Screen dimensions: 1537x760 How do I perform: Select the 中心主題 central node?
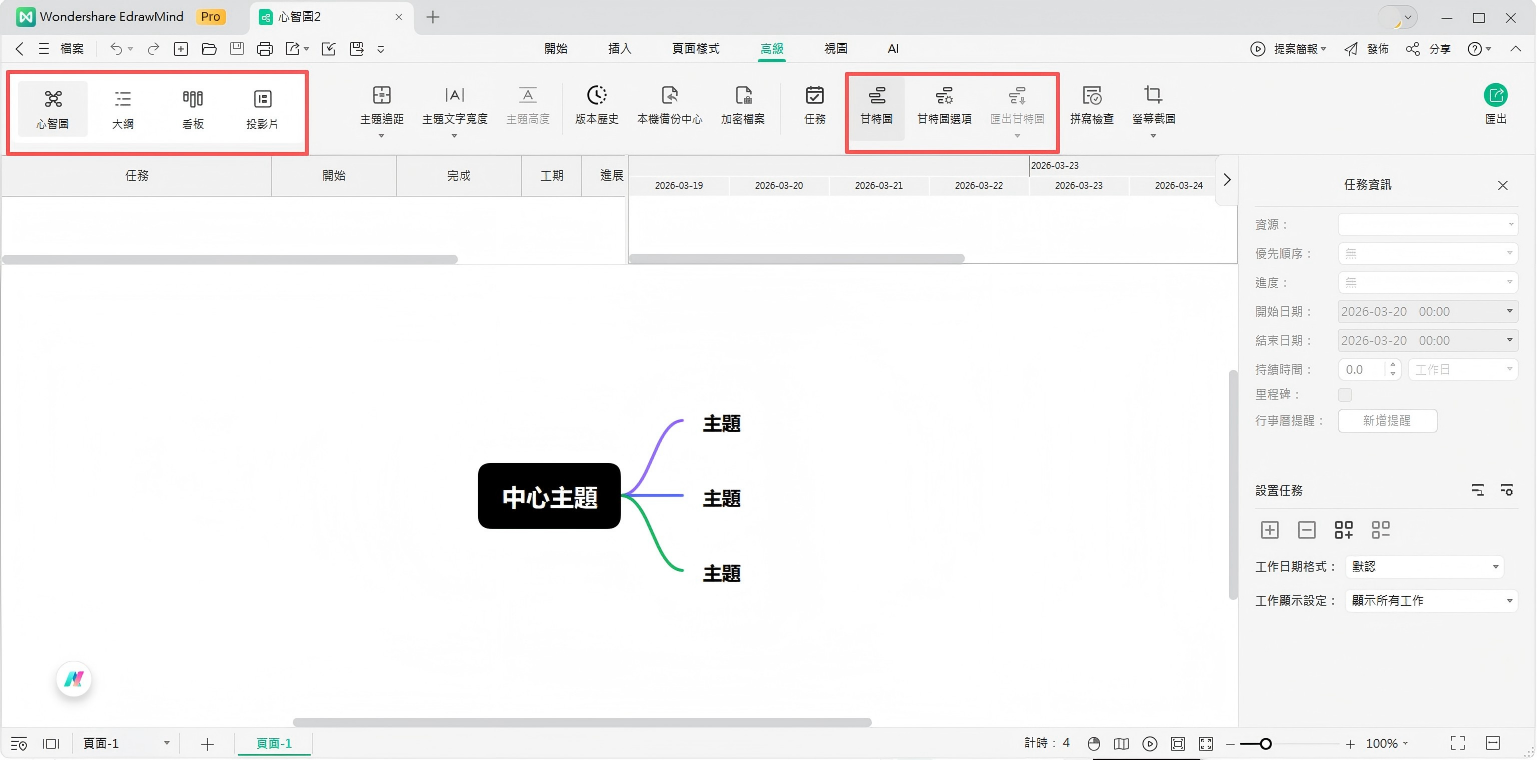pos(549,496)
